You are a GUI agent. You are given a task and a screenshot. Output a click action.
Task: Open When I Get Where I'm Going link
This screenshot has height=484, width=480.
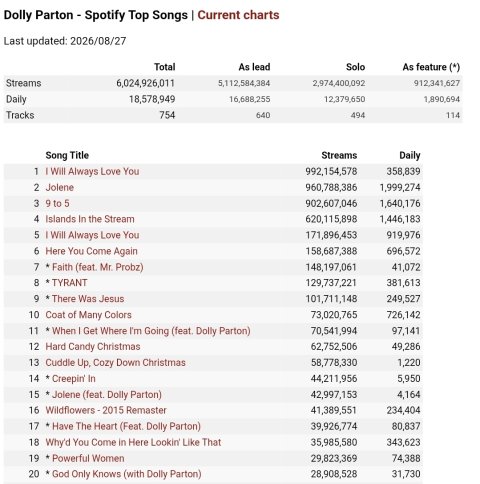click(151, 331)
